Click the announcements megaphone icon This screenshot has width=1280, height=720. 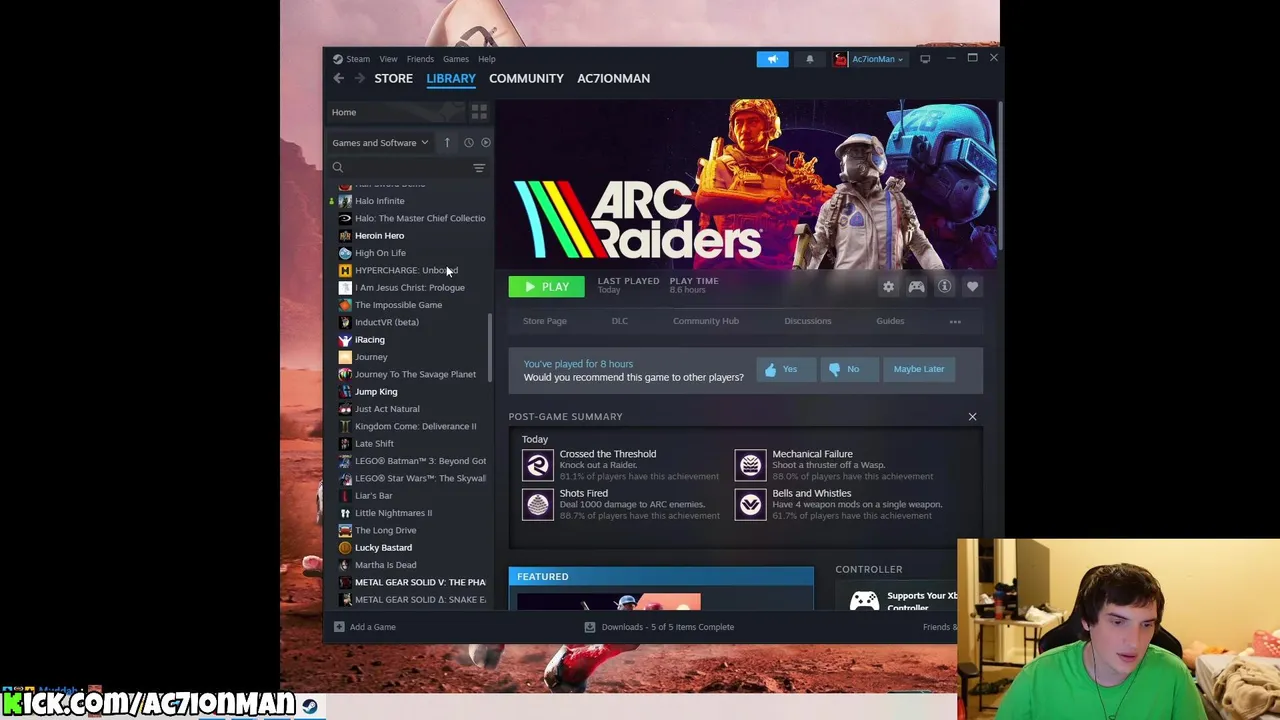point(772,59)
